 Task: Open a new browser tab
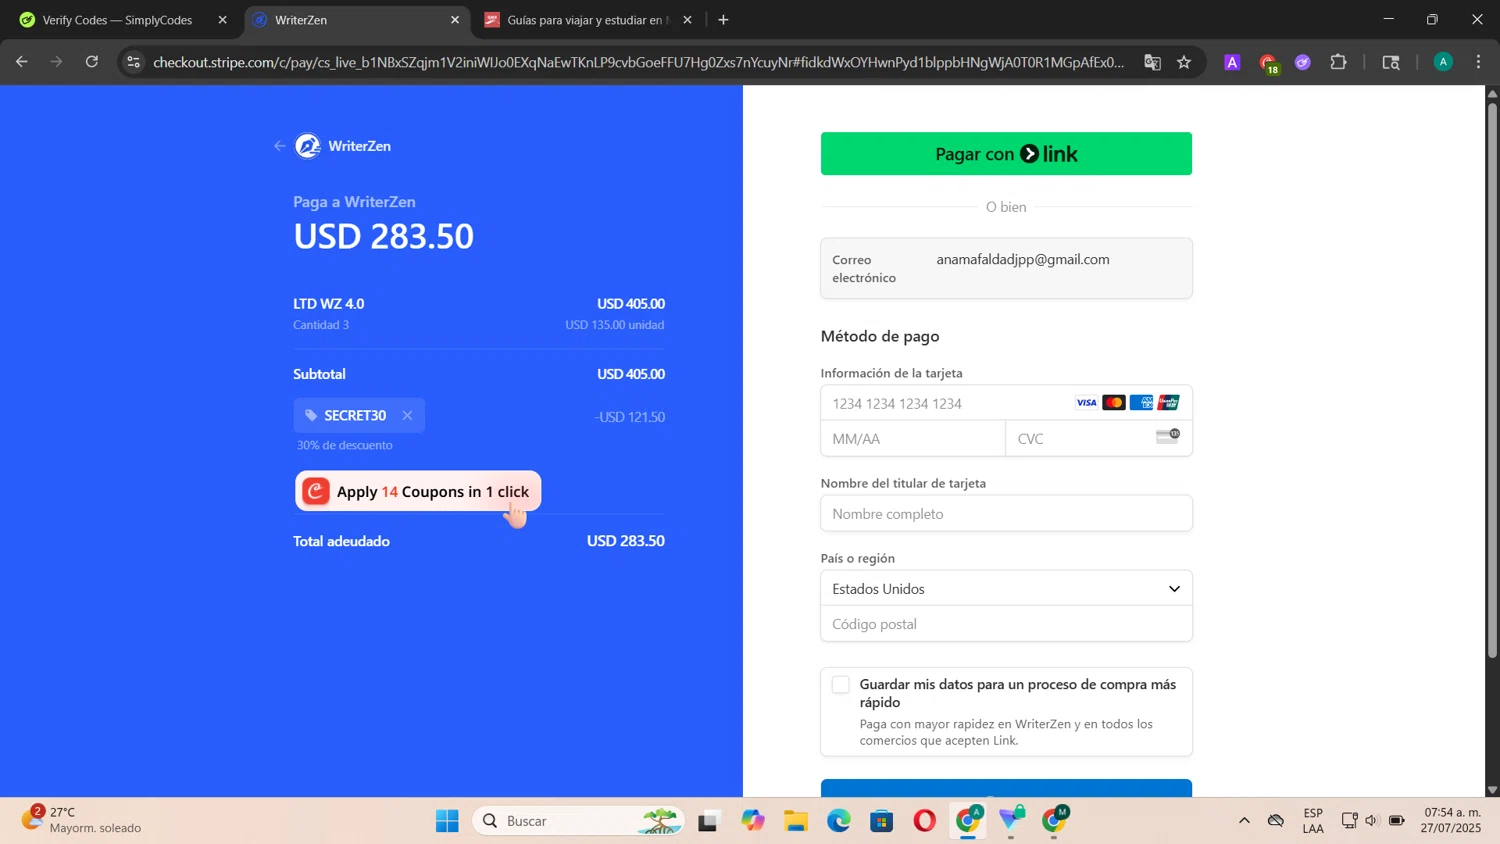[x=723, y=20]
